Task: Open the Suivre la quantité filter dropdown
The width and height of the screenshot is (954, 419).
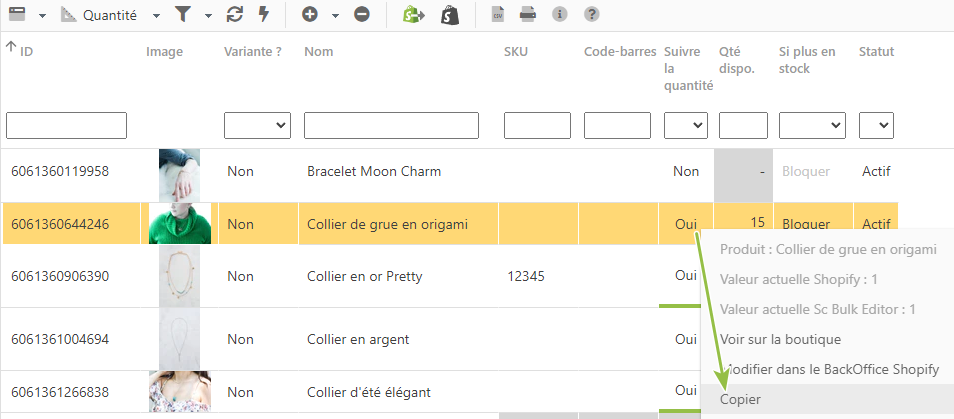Action: (x=686, y=125)
